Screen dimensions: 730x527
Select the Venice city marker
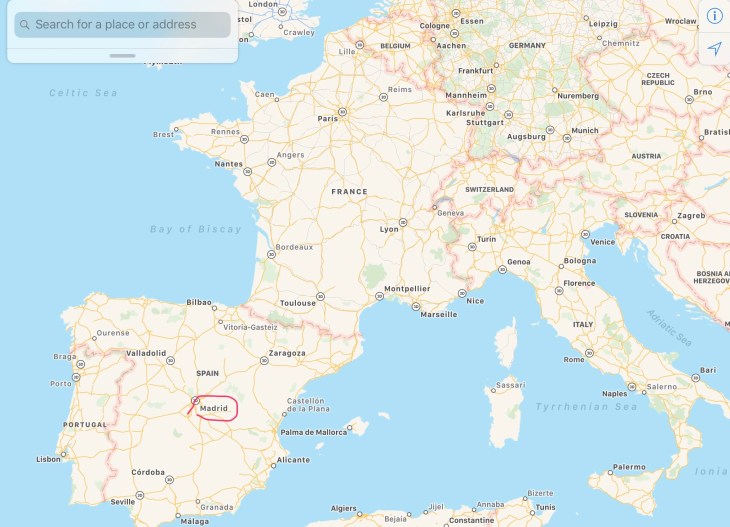(x=585, y=234)
